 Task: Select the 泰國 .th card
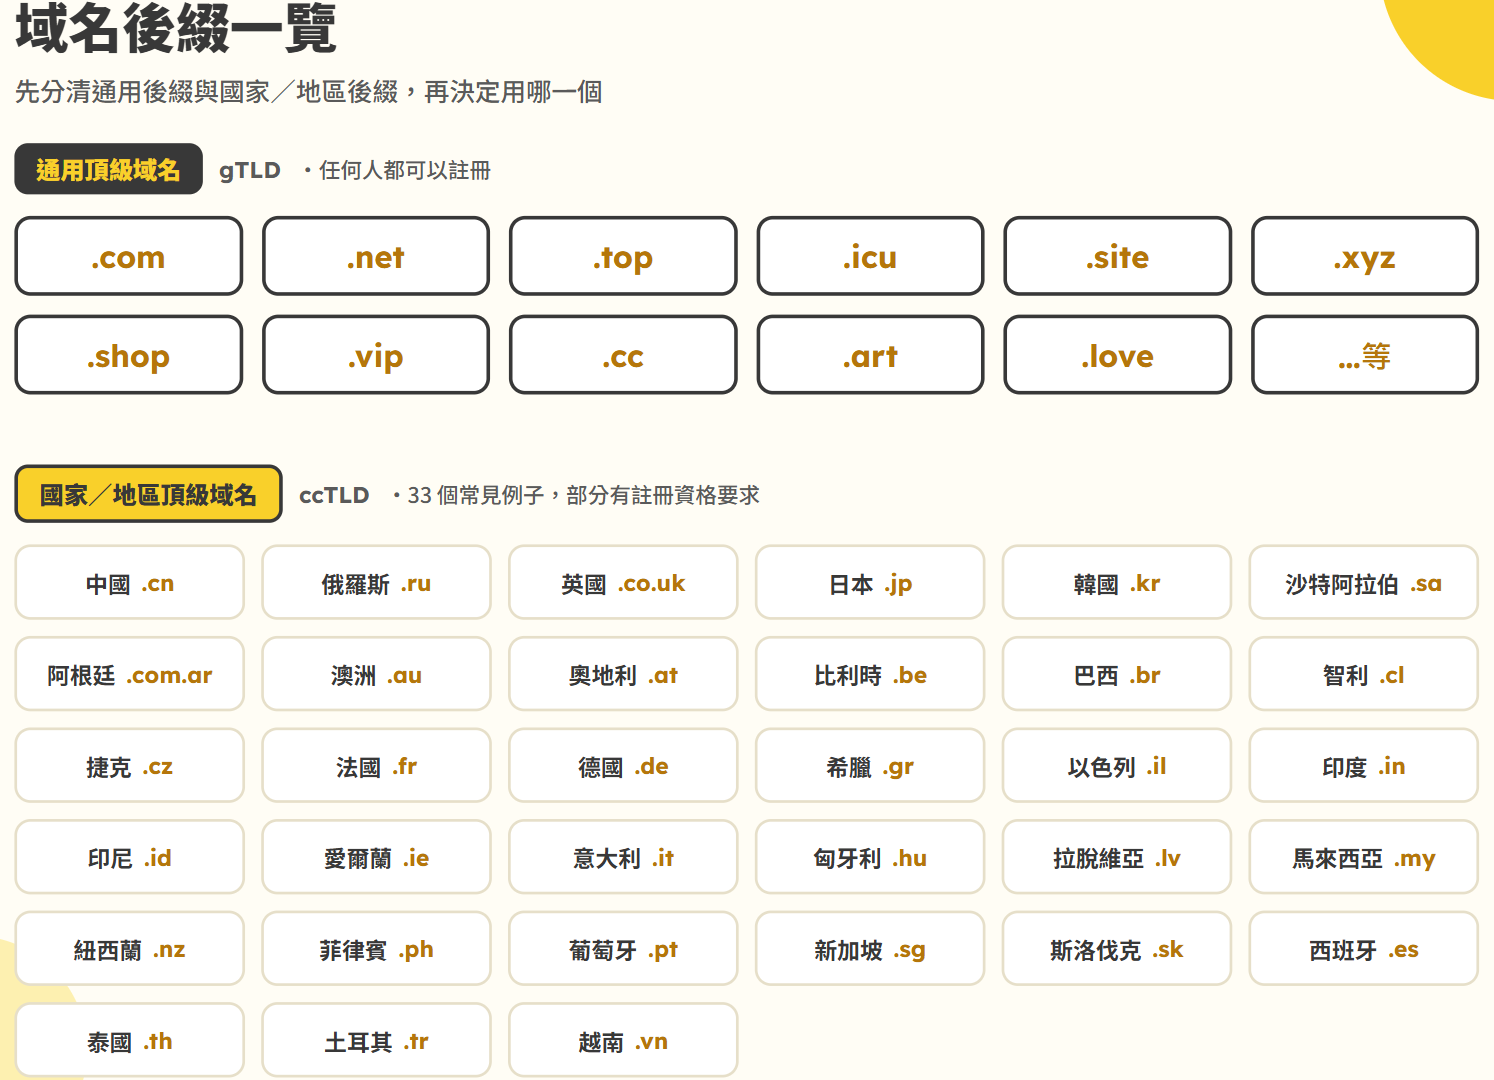click(130, 1040)
